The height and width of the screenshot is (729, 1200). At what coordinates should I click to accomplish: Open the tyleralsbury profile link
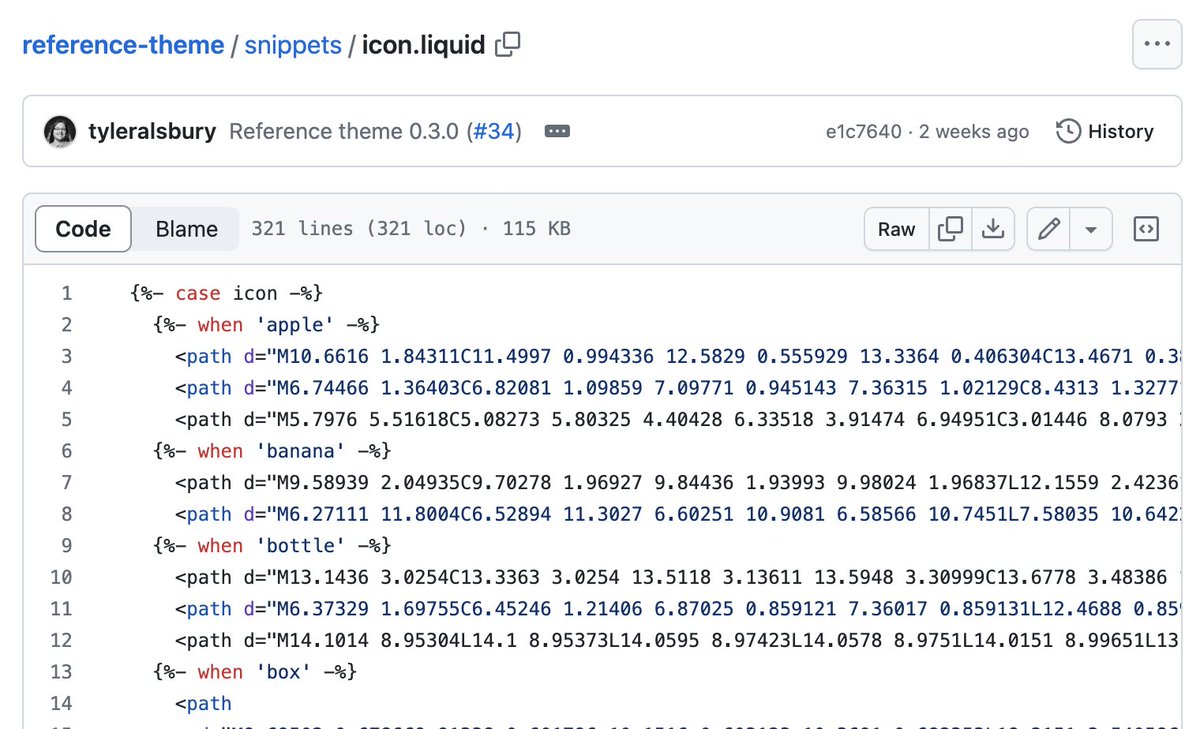tap(152, 131)
